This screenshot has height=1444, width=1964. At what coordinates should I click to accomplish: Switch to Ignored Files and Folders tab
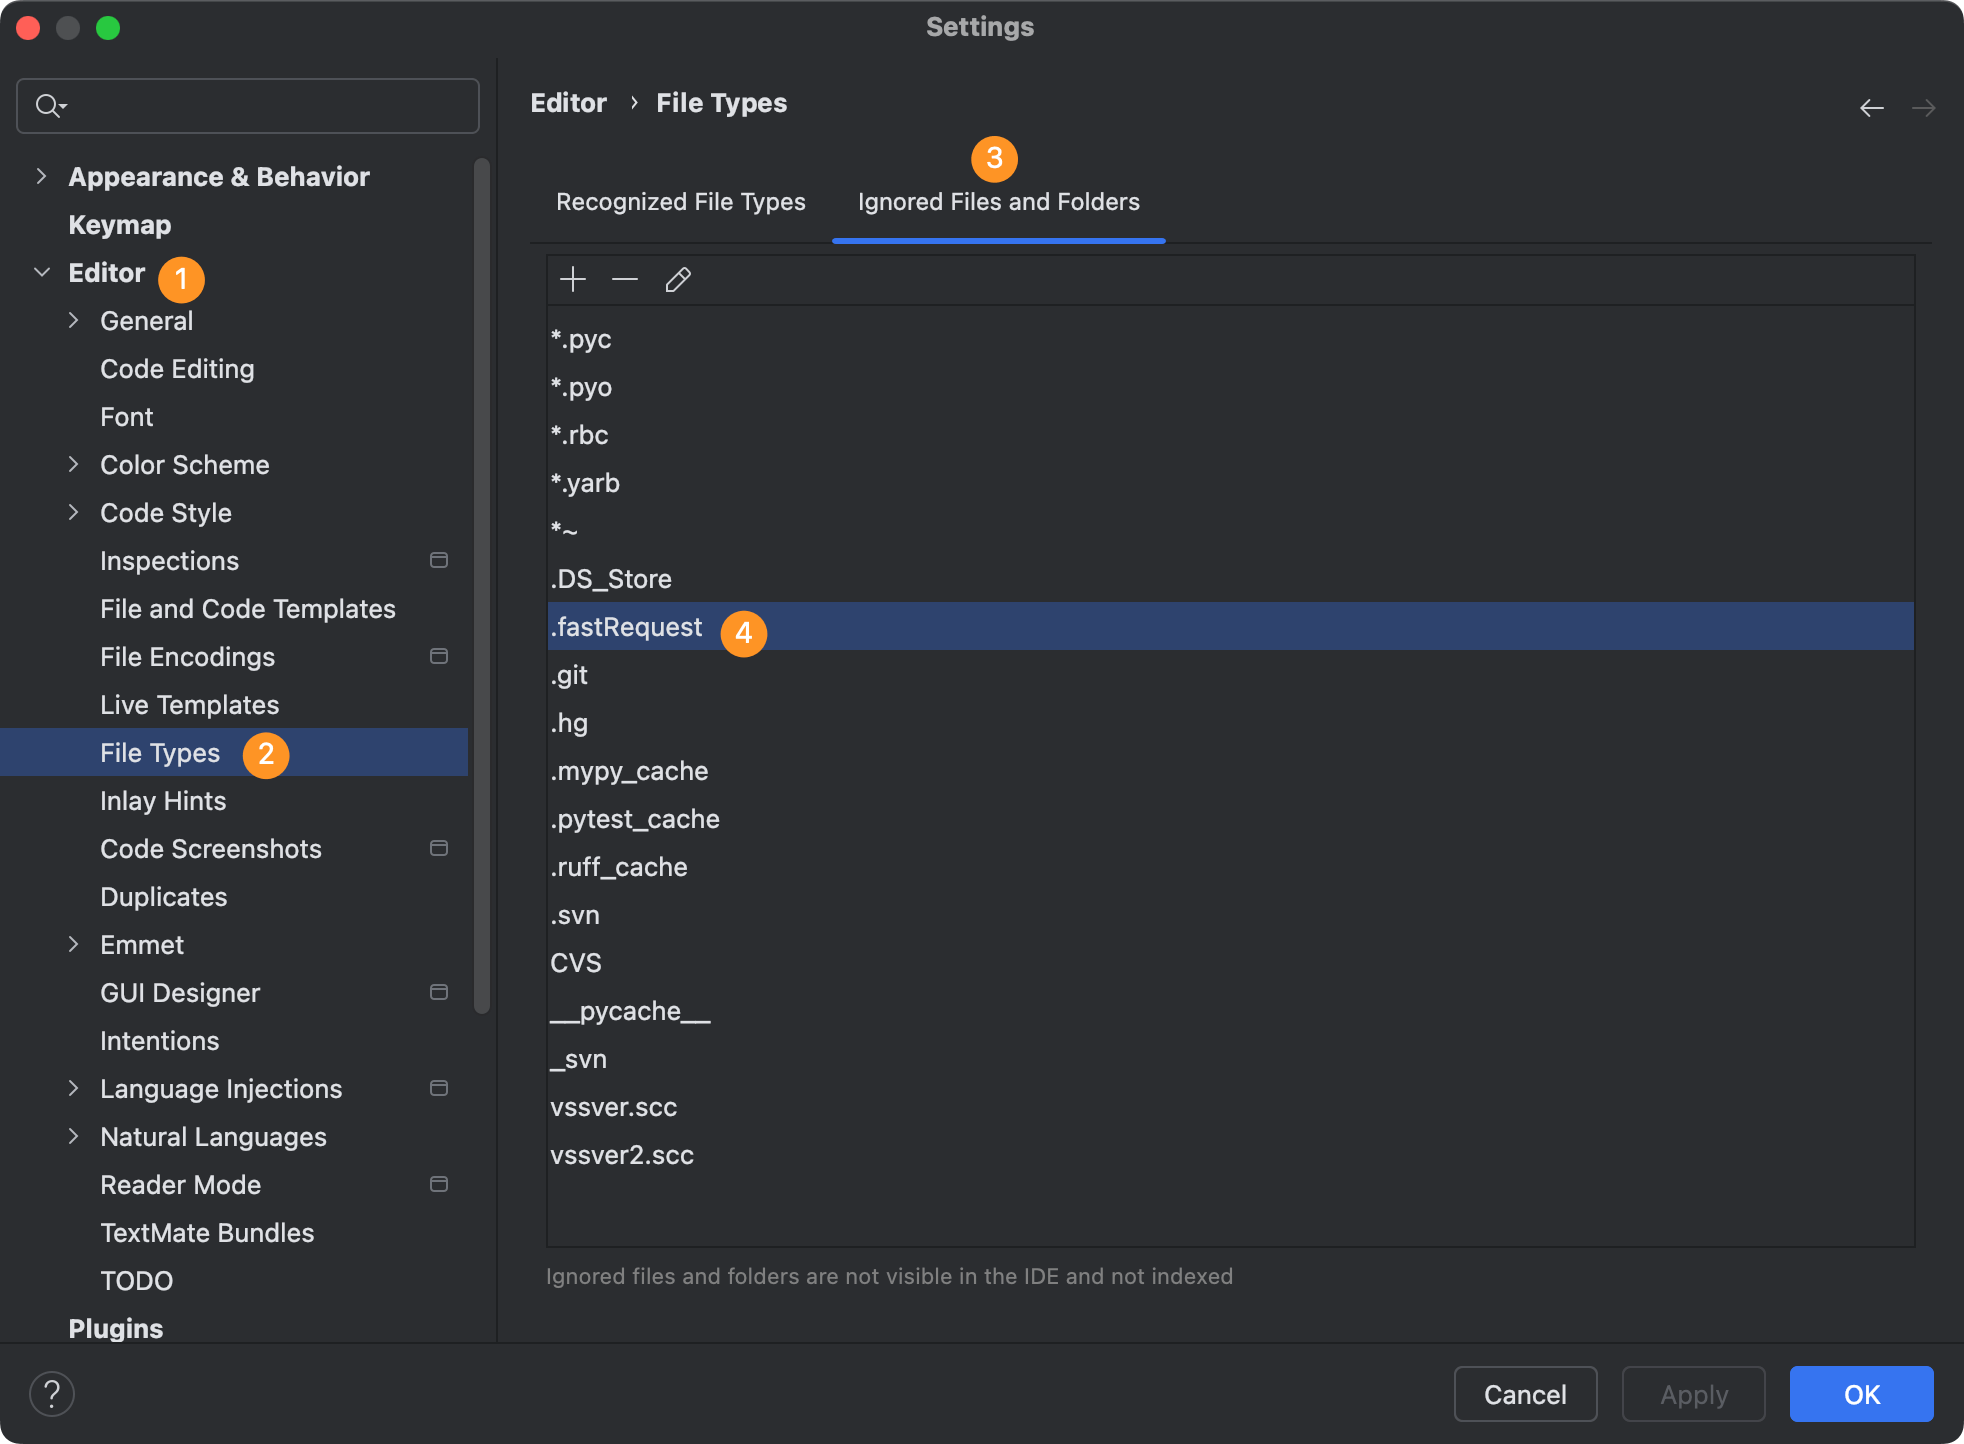point(1000,201)
